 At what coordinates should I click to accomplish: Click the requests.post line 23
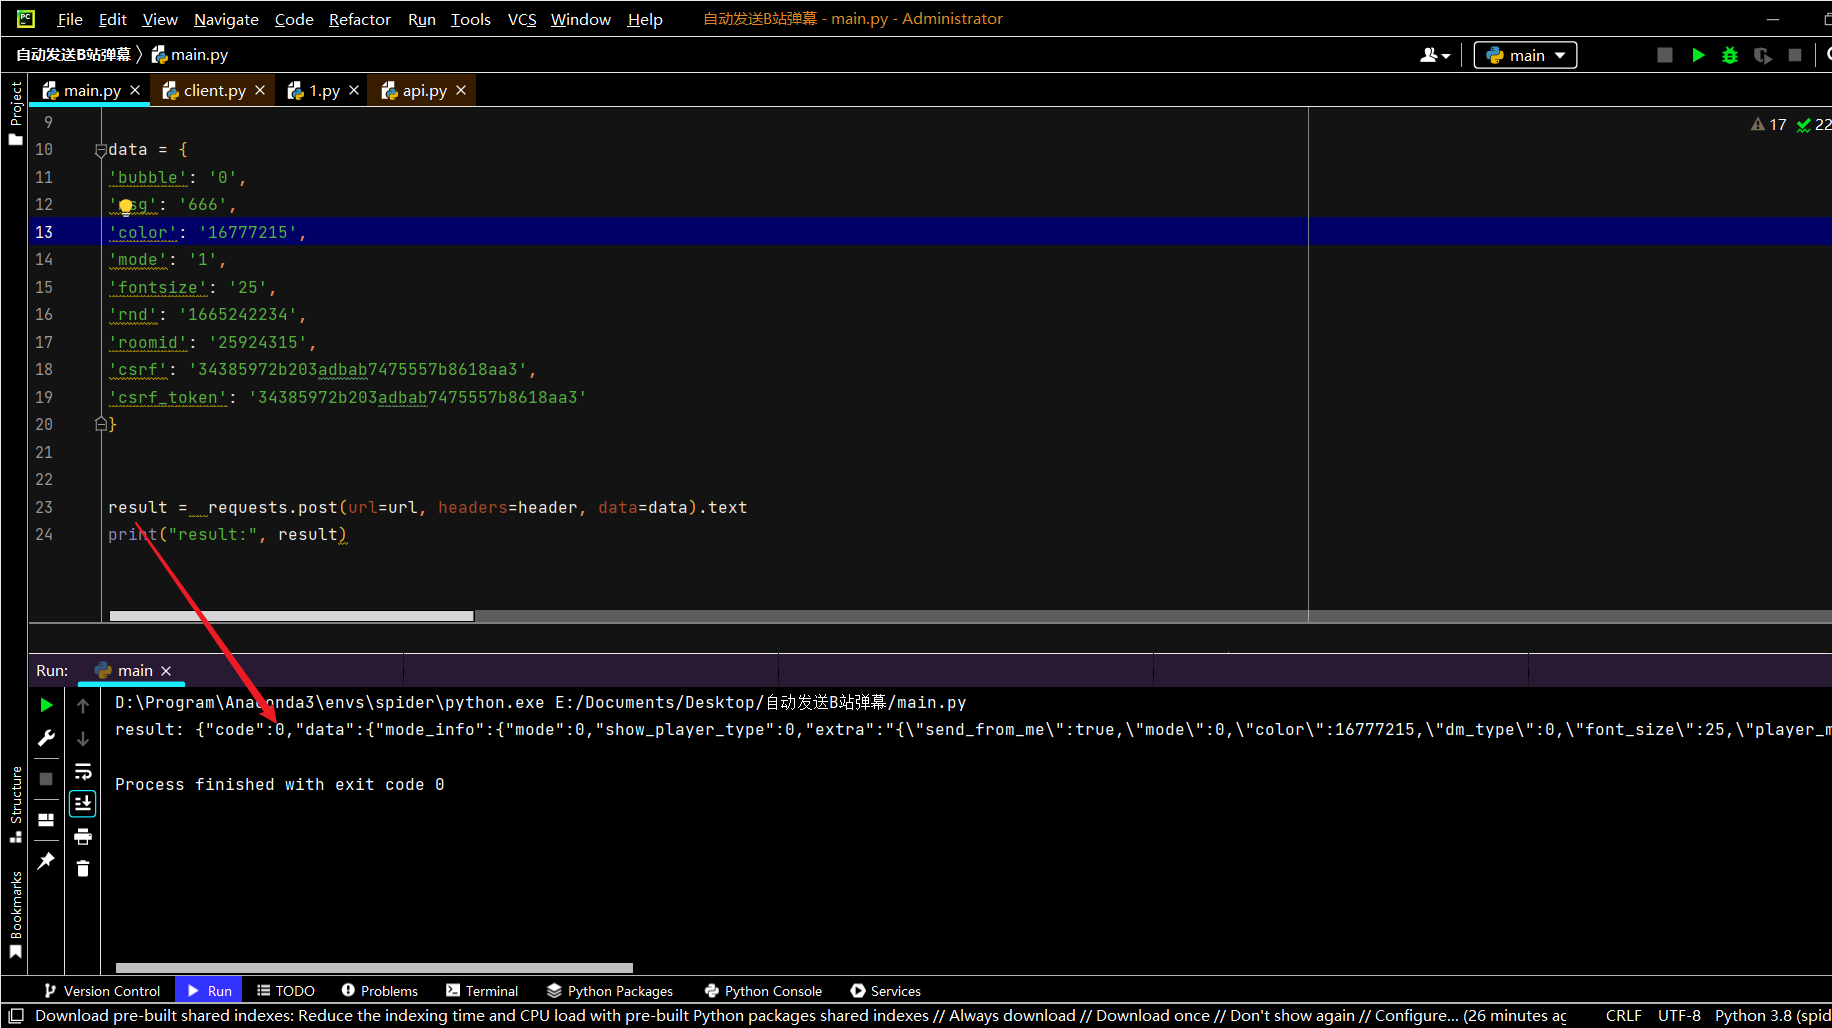427,507
